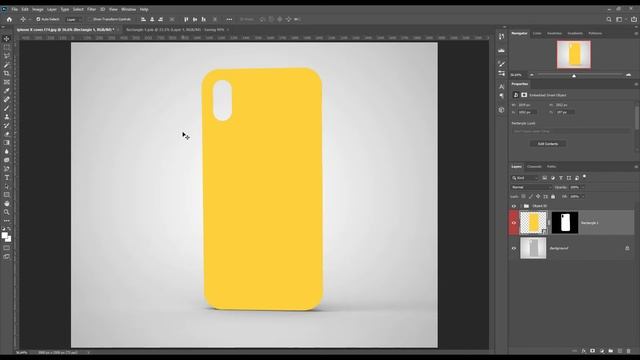Click the layer styles fx icon
640x360 pixels.
[x=584, y=351]
